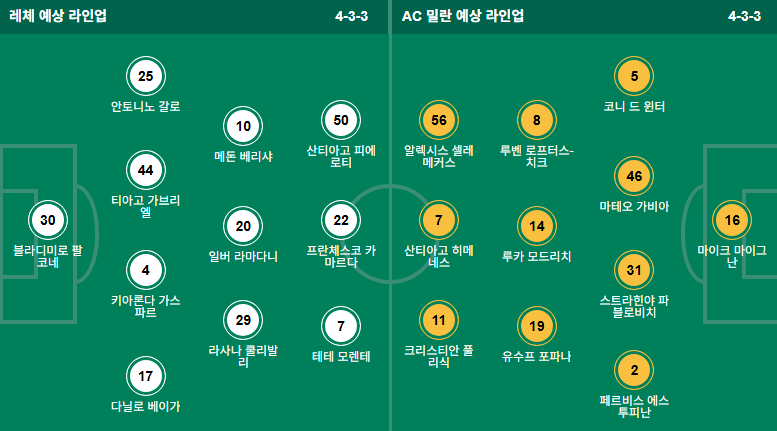Open the 다닐로 베이가 player name
Image resolution: width=777 pixels, height=431 pixels.
point(146,407)
